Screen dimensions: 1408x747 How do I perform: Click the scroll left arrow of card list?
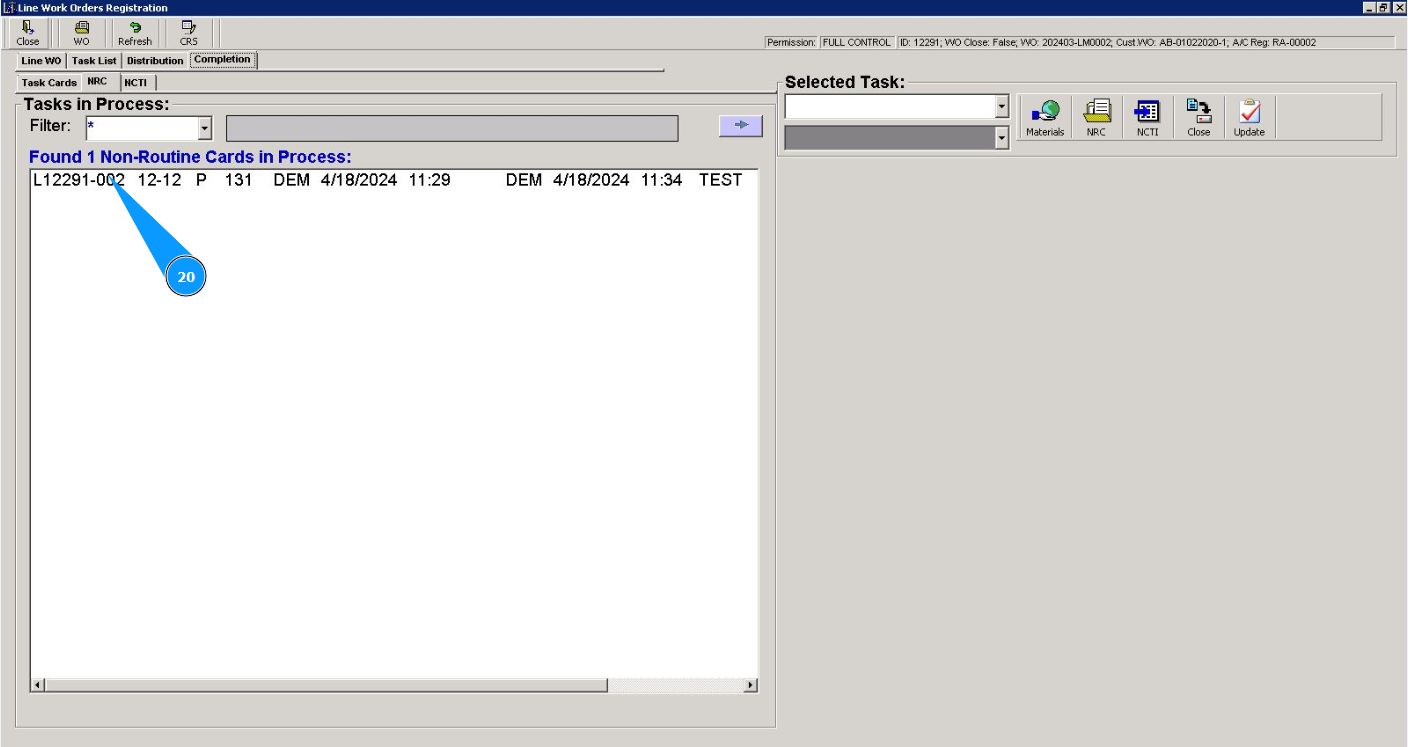tap(38, 686)
